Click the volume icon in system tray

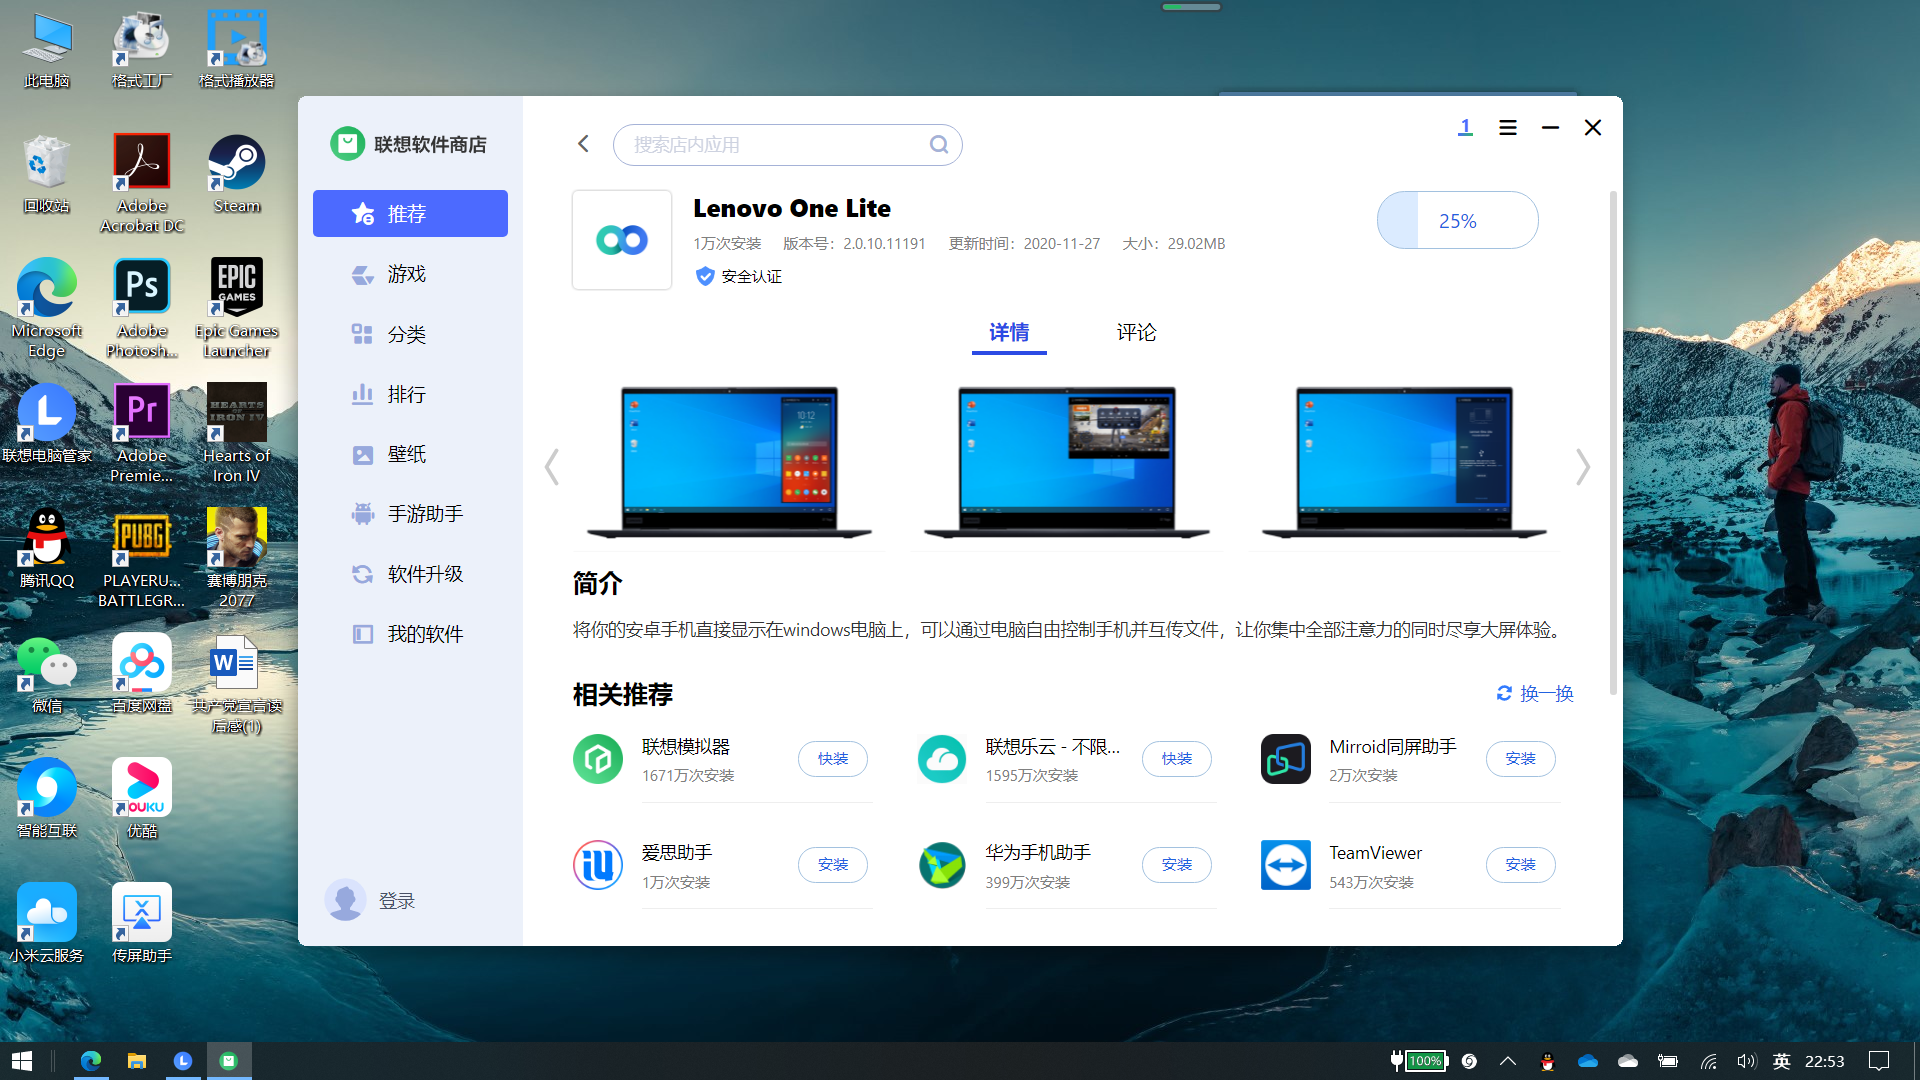coord(1746,1061)
